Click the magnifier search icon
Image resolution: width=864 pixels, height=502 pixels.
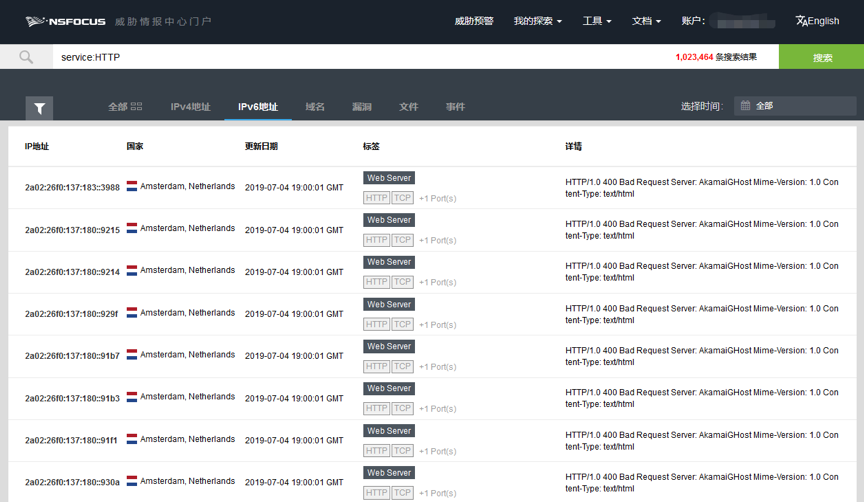(x=26, y=57)
